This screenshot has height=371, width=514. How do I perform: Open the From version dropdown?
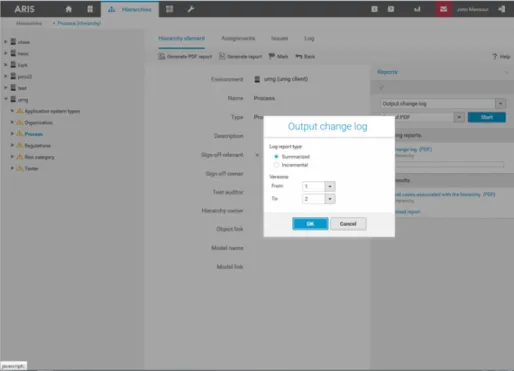[x=330, y=186]
